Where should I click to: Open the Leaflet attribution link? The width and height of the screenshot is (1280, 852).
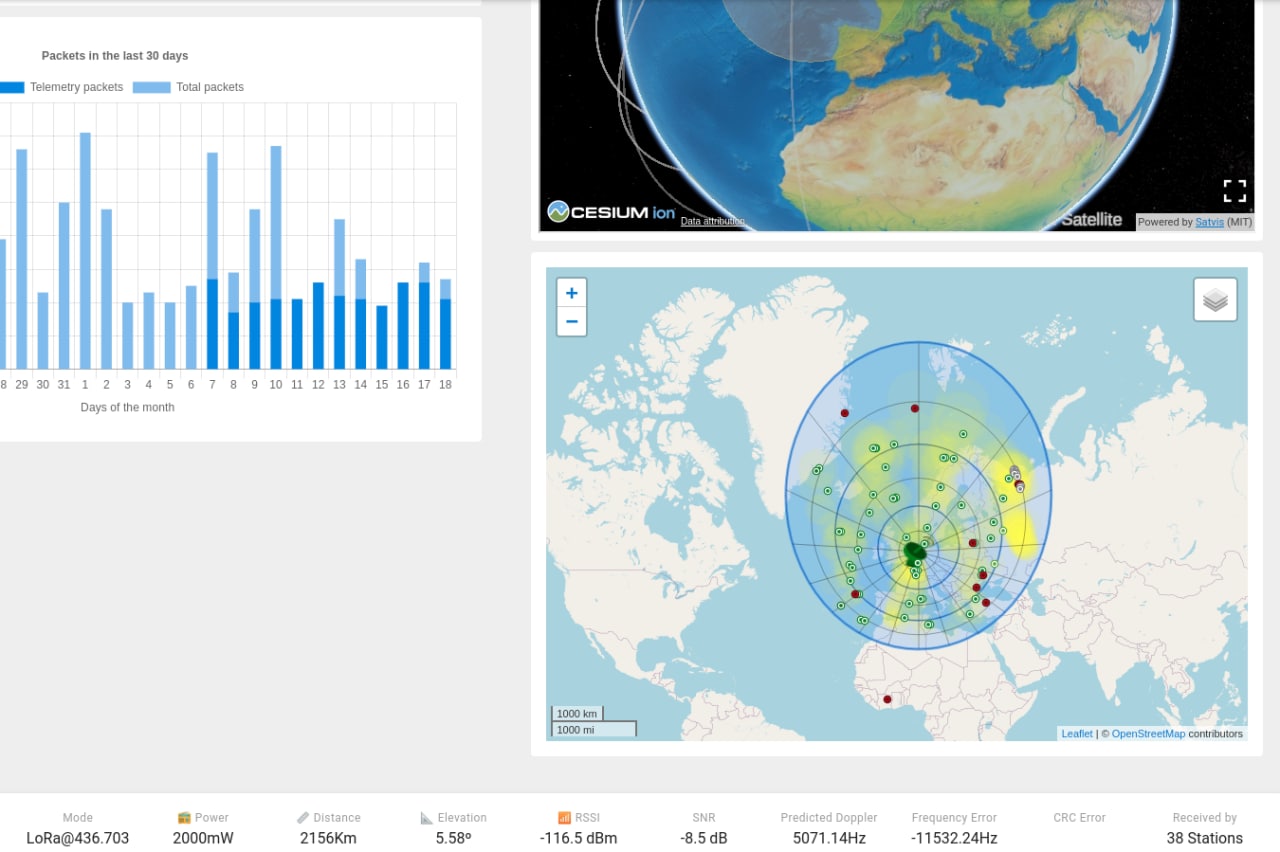1077,734
